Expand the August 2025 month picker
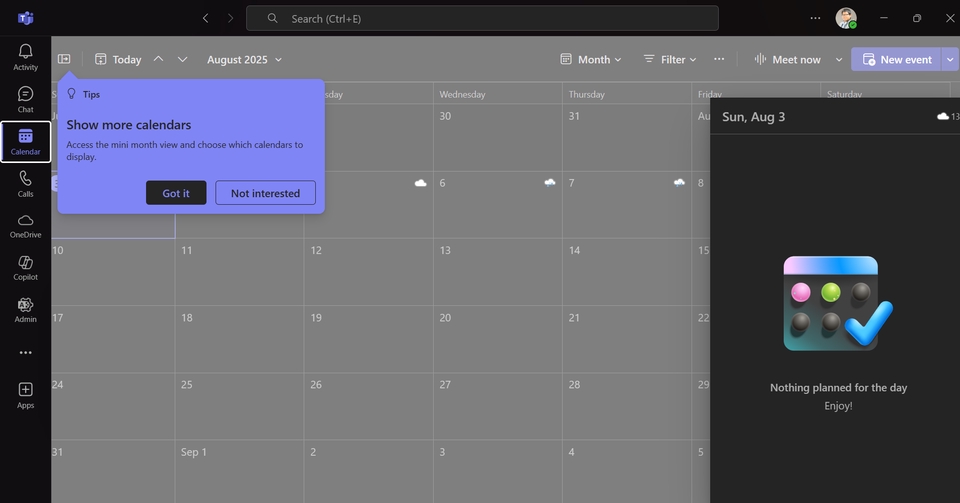 coord(244,60)
